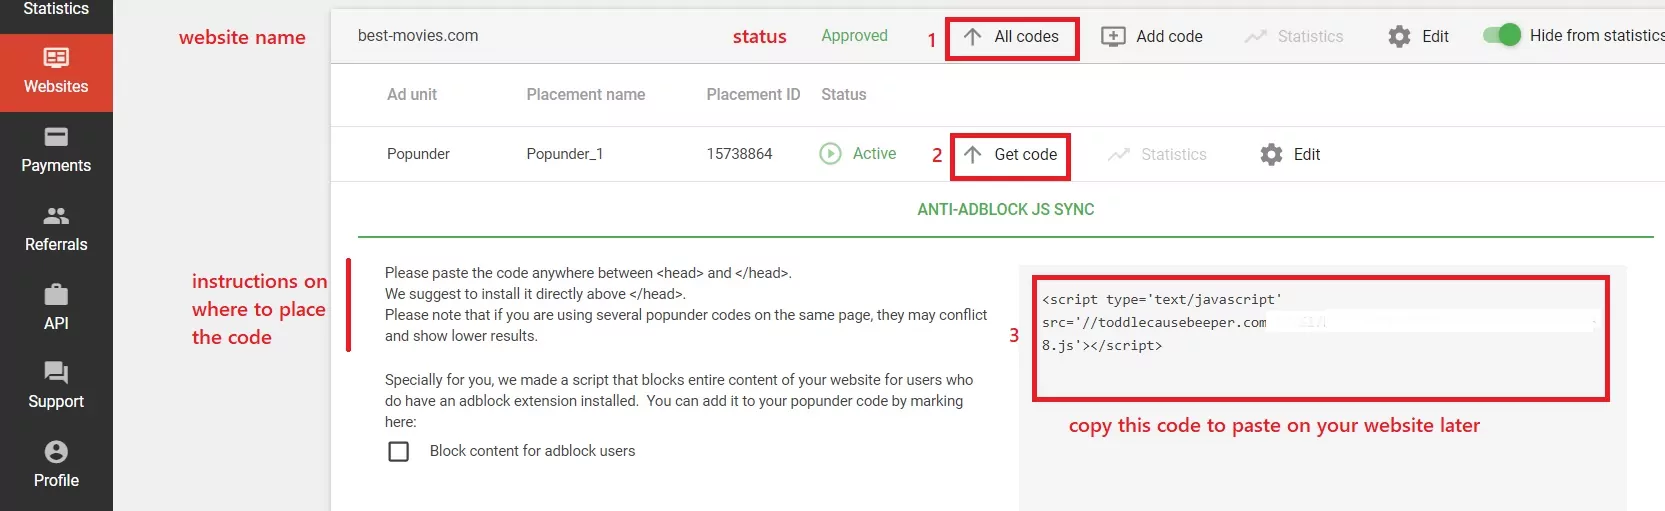Click the Approved status text
This screenshot has height=511, width=1665.
[x=854, y=35]
